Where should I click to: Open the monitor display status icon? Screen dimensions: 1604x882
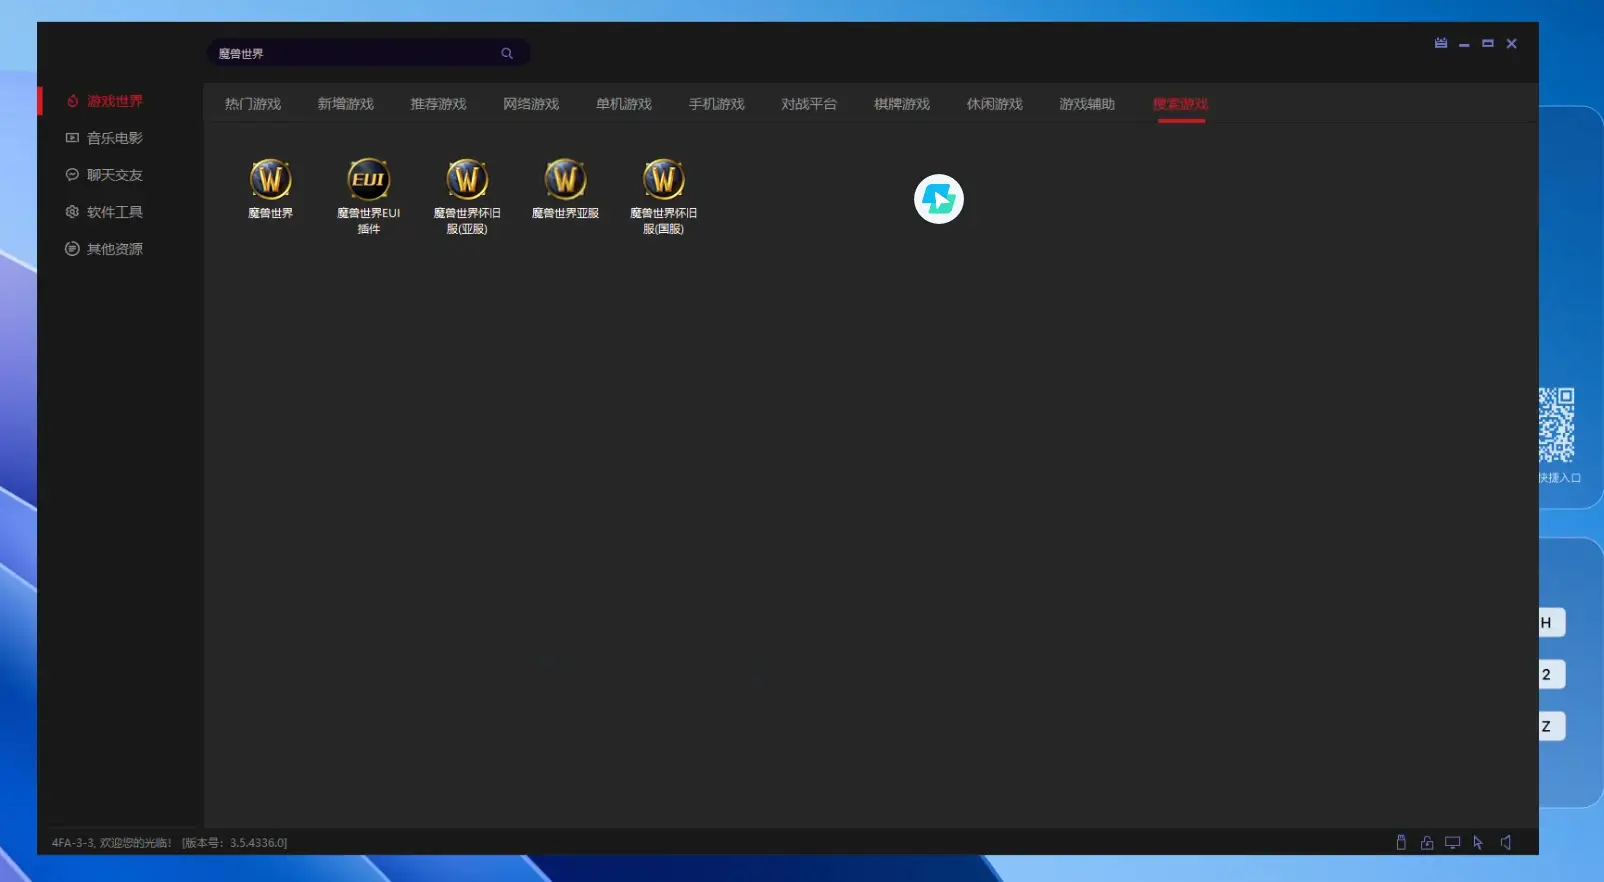(1452, 843)
